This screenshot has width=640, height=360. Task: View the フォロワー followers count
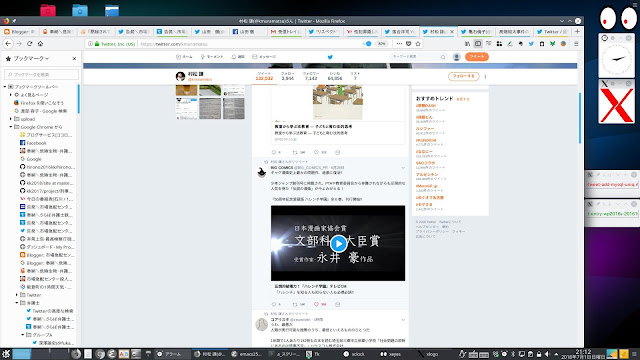coord(311,76)
